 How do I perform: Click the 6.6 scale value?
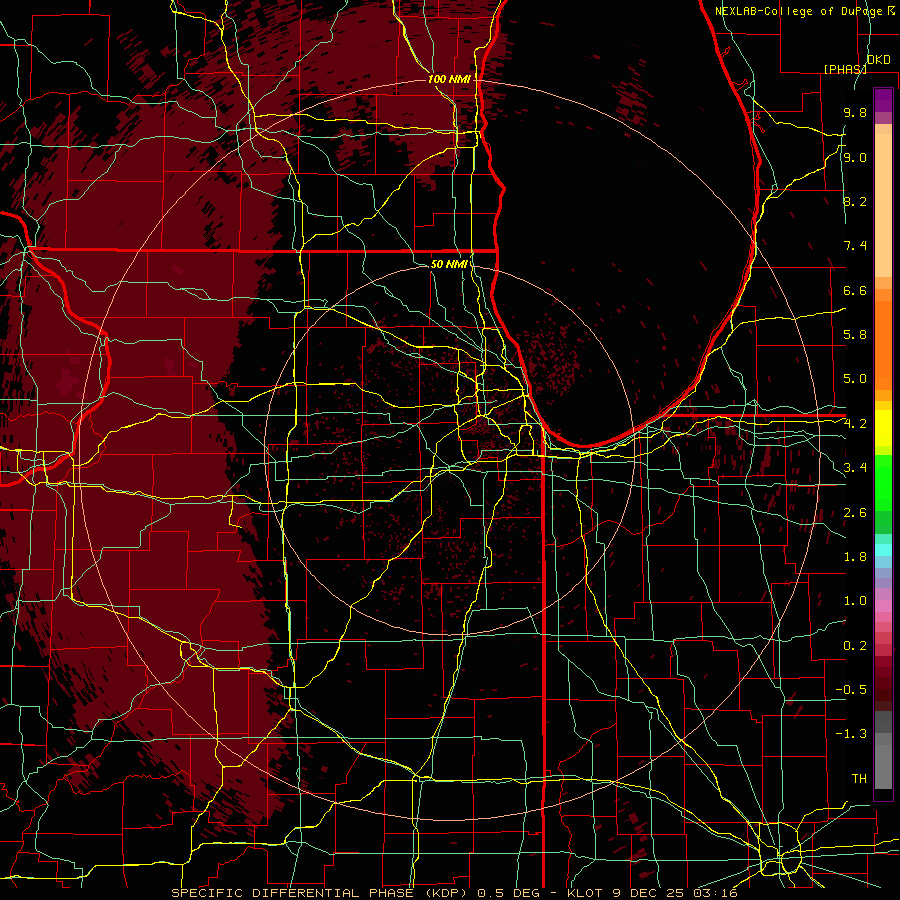point(855,290)
